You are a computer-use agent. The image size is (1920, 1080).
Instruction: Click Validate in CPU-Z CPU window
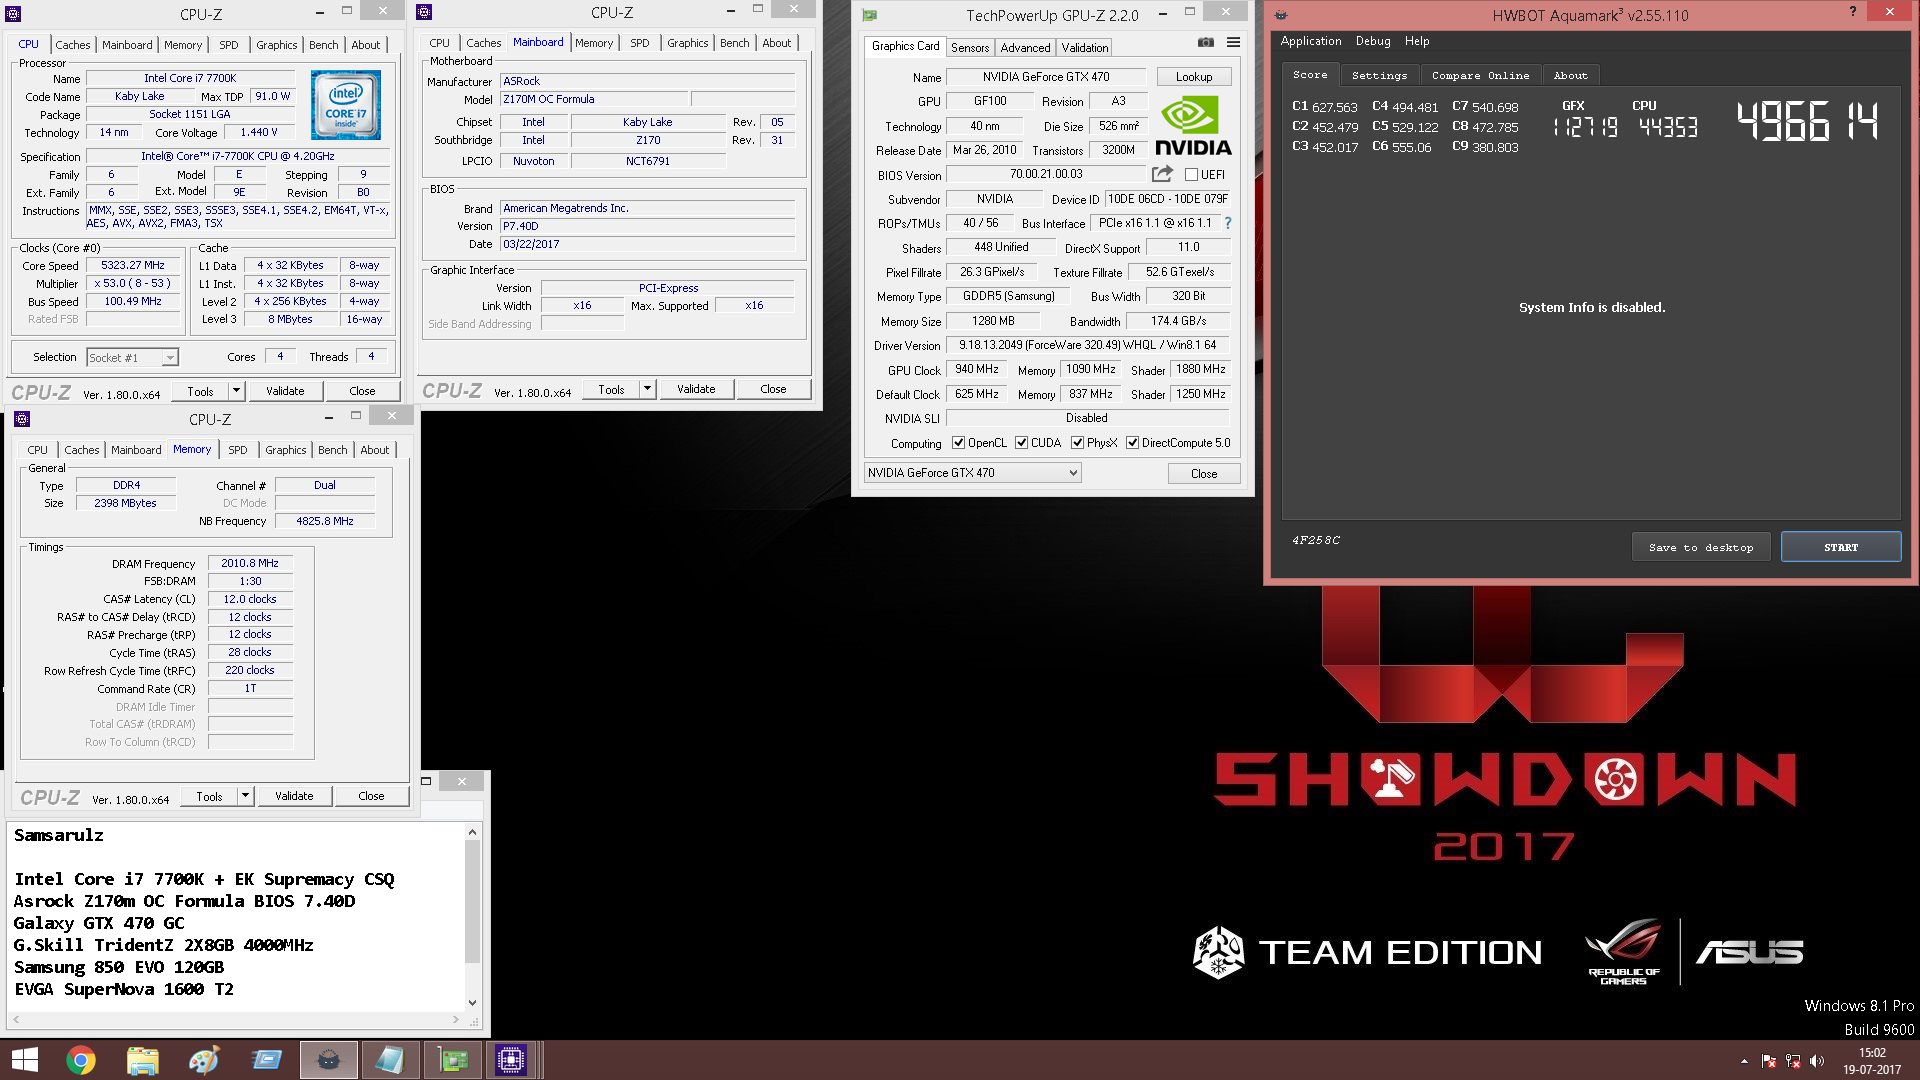point(285,391)
